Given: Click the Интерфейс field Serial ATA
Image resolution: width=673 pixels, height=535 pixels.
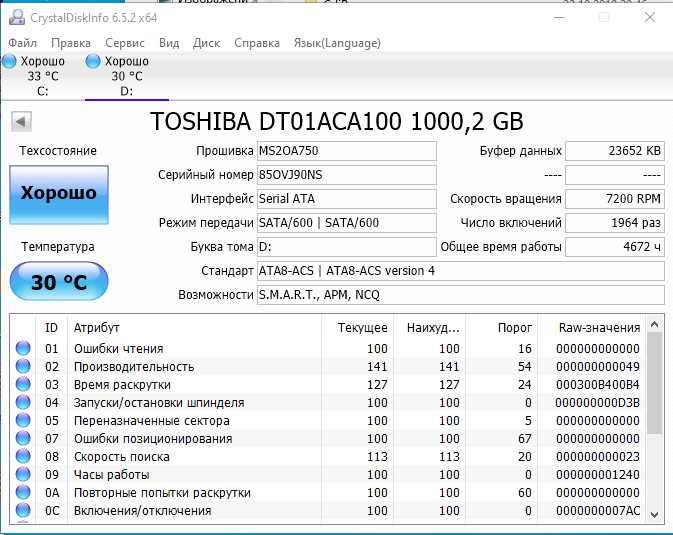Looking at the screenshot, I should 346,199.
